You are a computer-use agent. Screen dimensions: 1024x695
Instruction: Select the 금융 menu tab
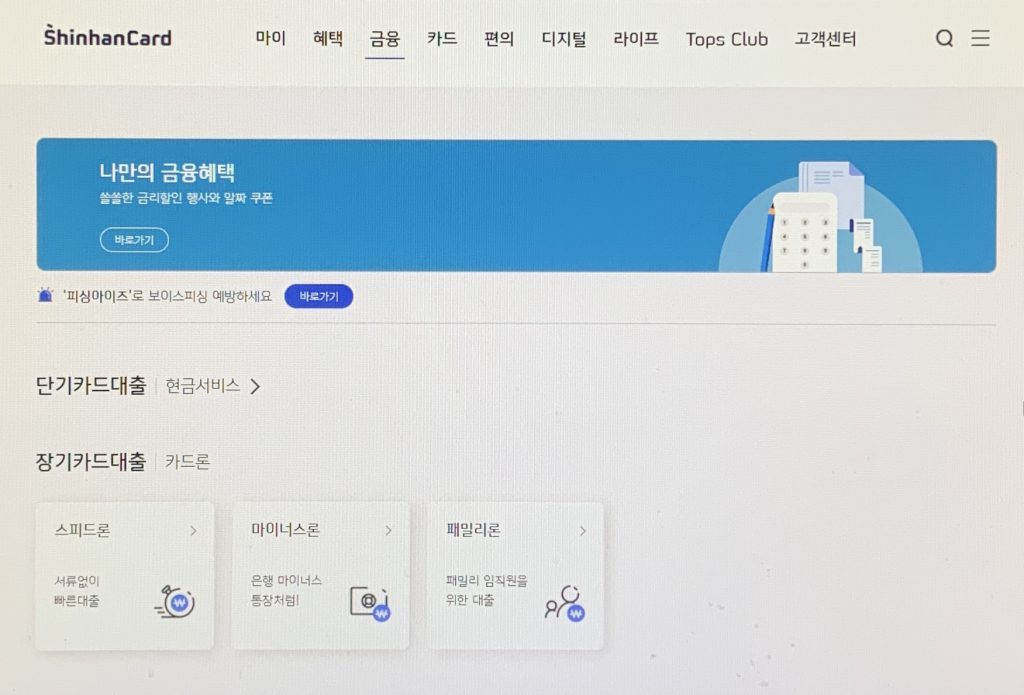385,39
